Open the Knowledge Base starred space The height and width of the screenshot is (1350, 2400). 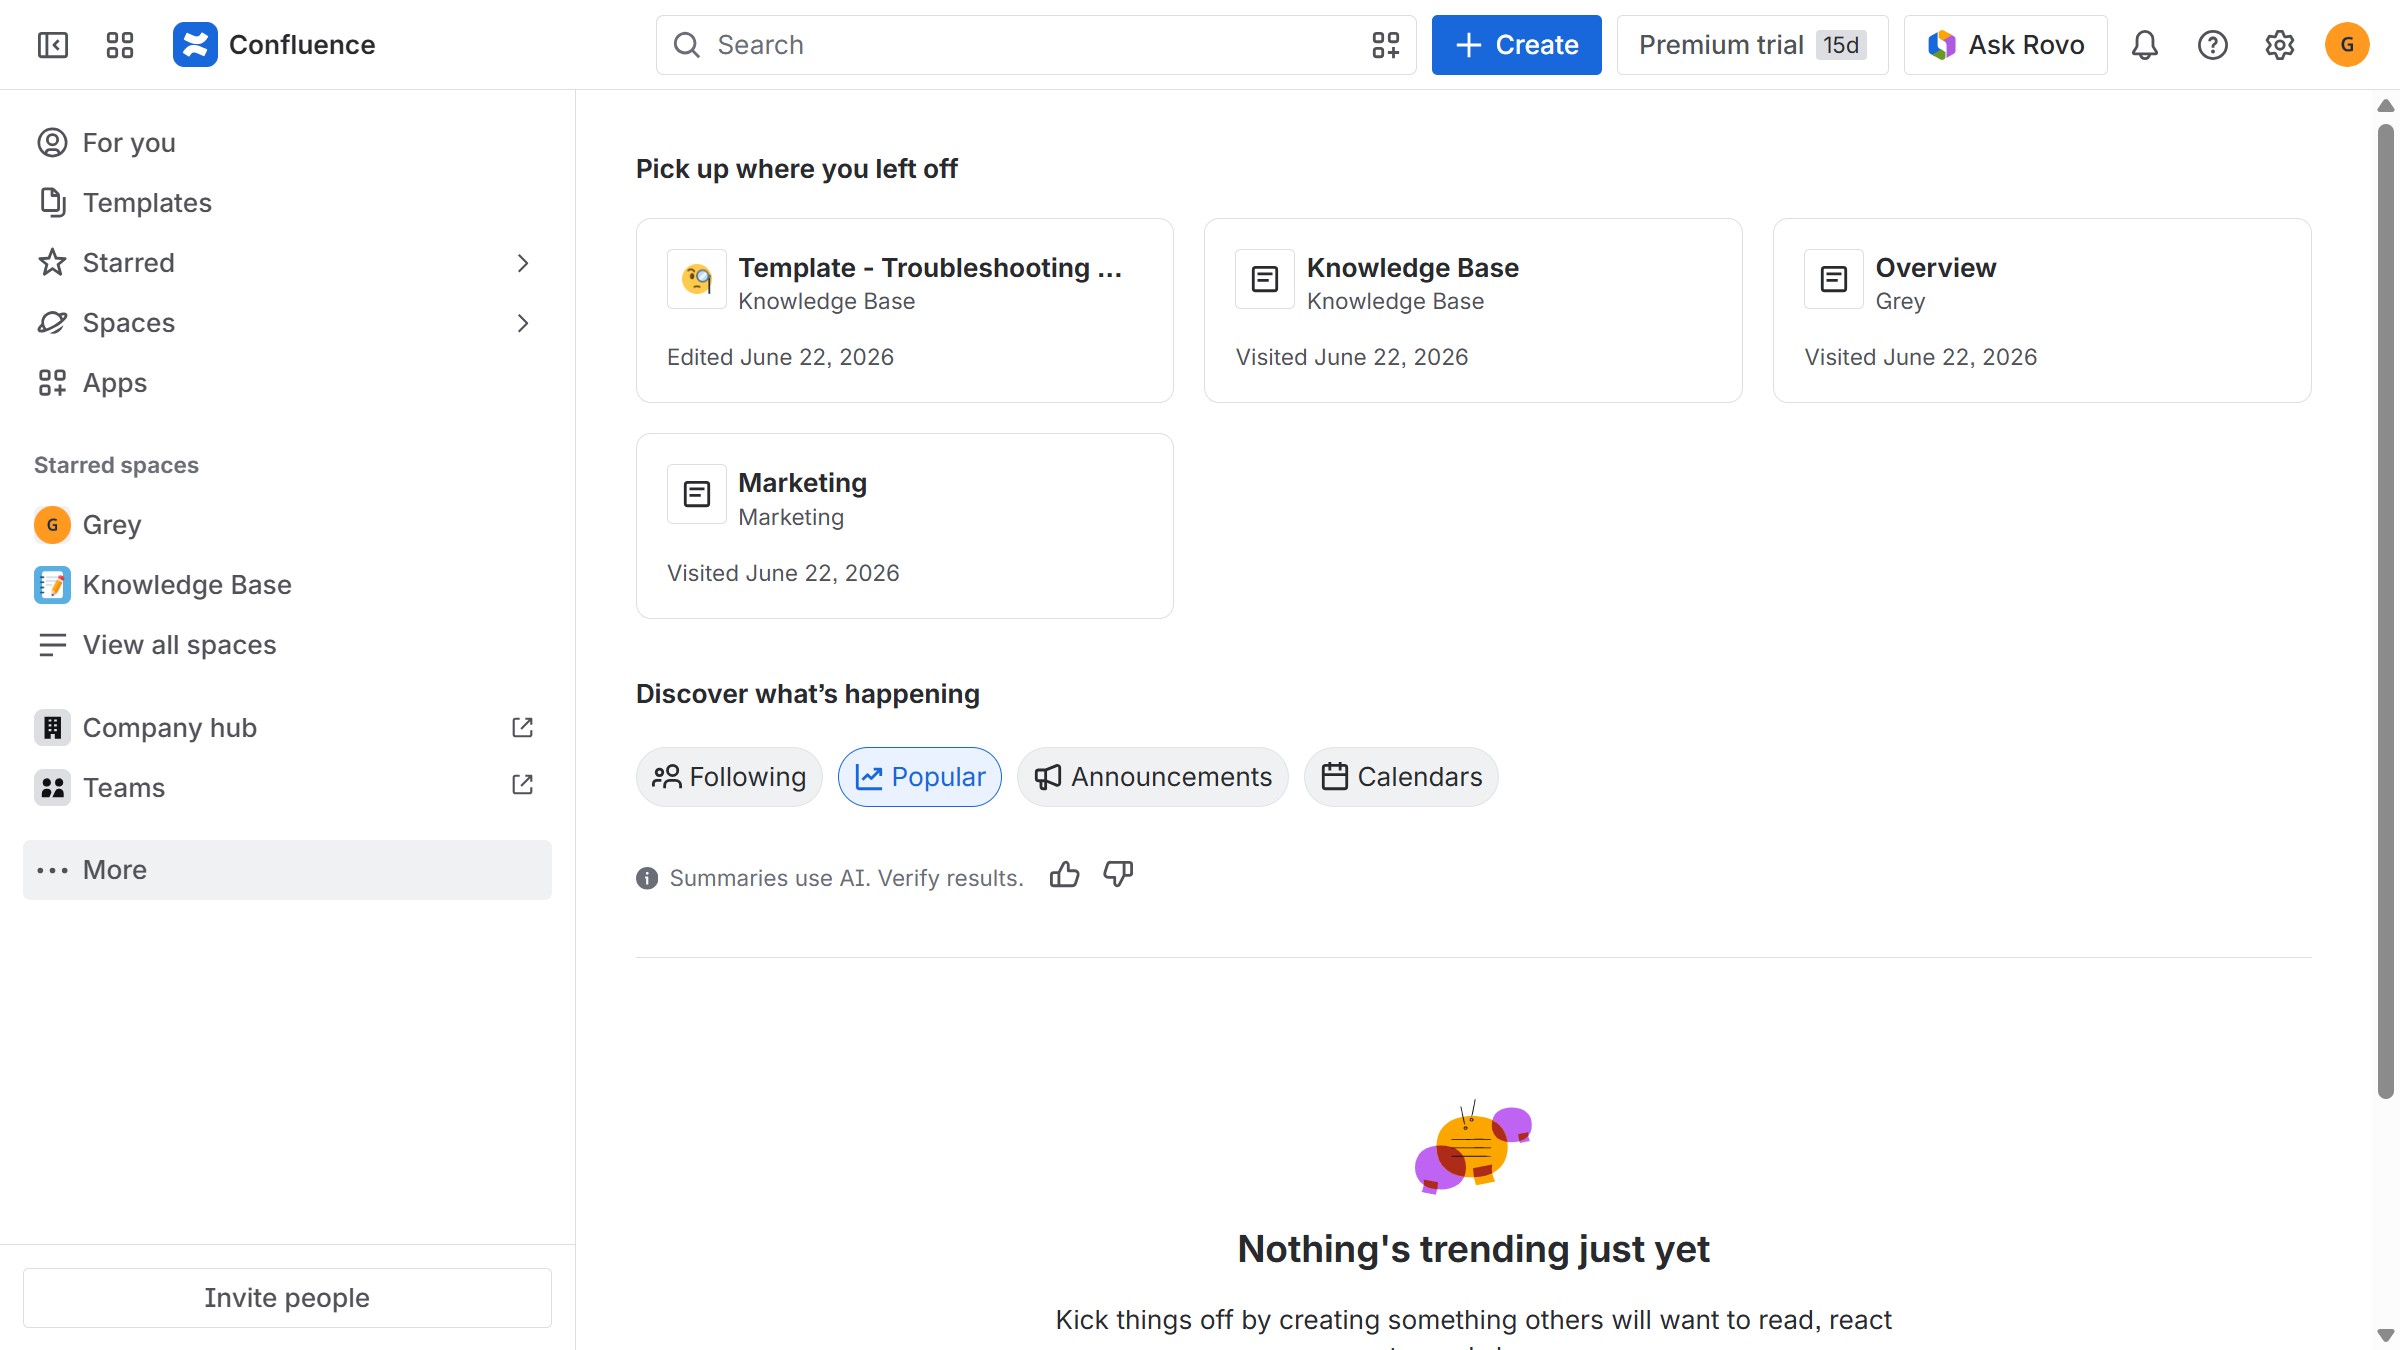[x=287, y=585]
